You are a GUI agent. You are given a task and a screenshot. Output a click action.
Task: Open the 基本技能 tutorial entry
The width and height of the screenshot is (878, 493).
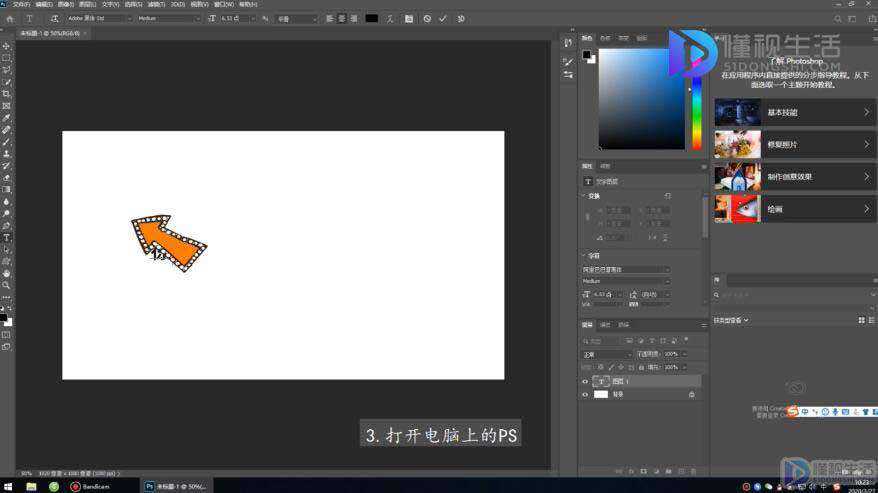click(x=794, y=113)
